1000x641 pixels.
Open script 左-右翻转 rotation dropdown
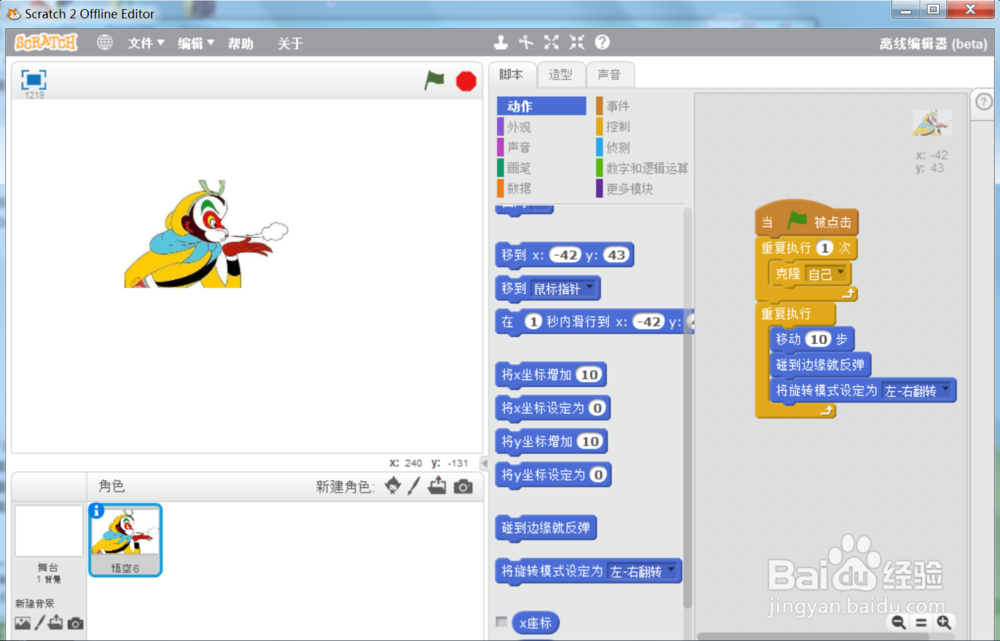click(x=917, y=391)
